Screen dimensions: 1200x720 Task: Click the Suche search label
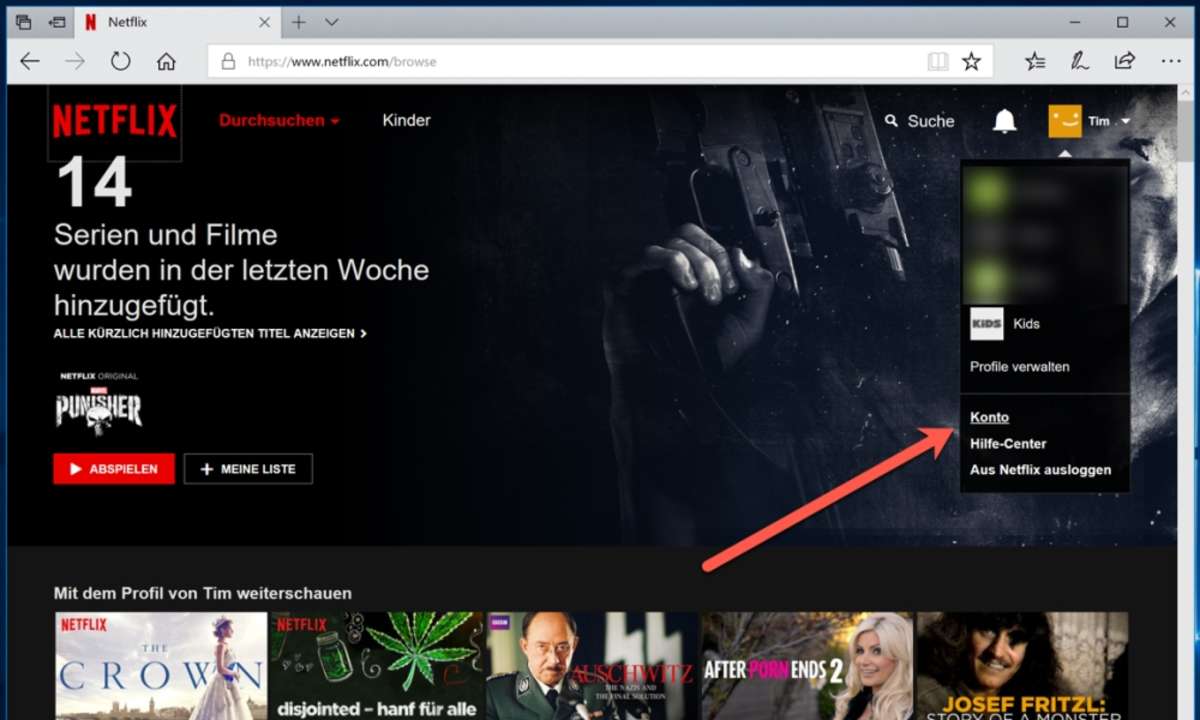coord(931,121)
